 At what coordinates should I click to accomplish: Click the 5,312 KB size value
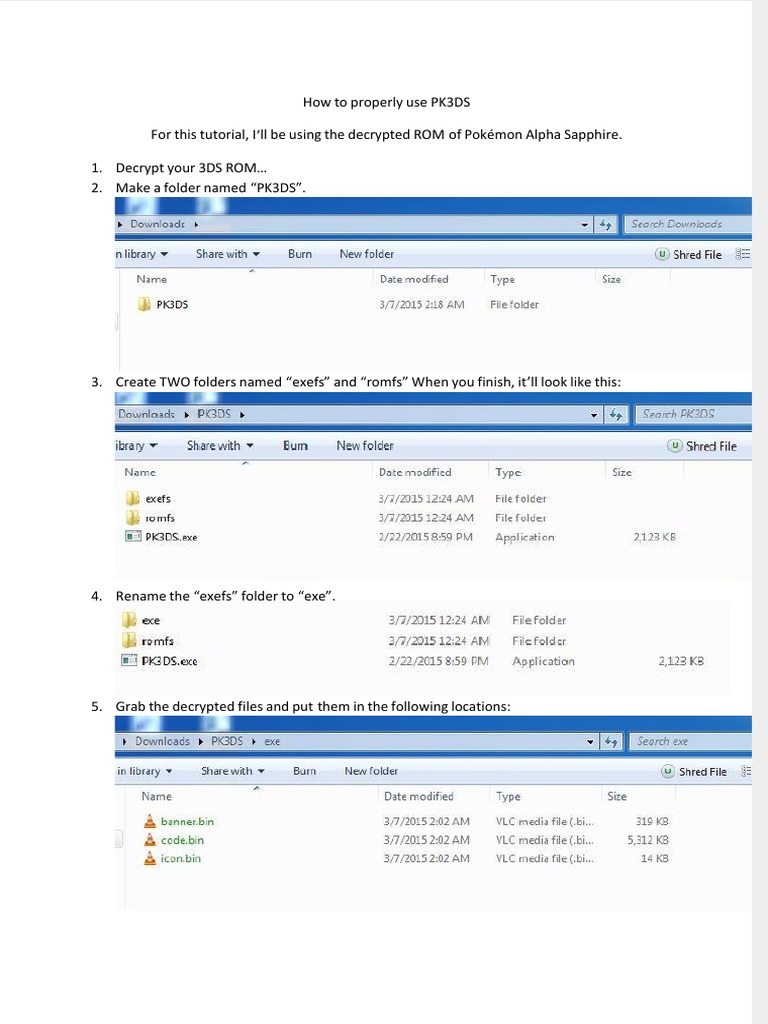tap(648, 840)
